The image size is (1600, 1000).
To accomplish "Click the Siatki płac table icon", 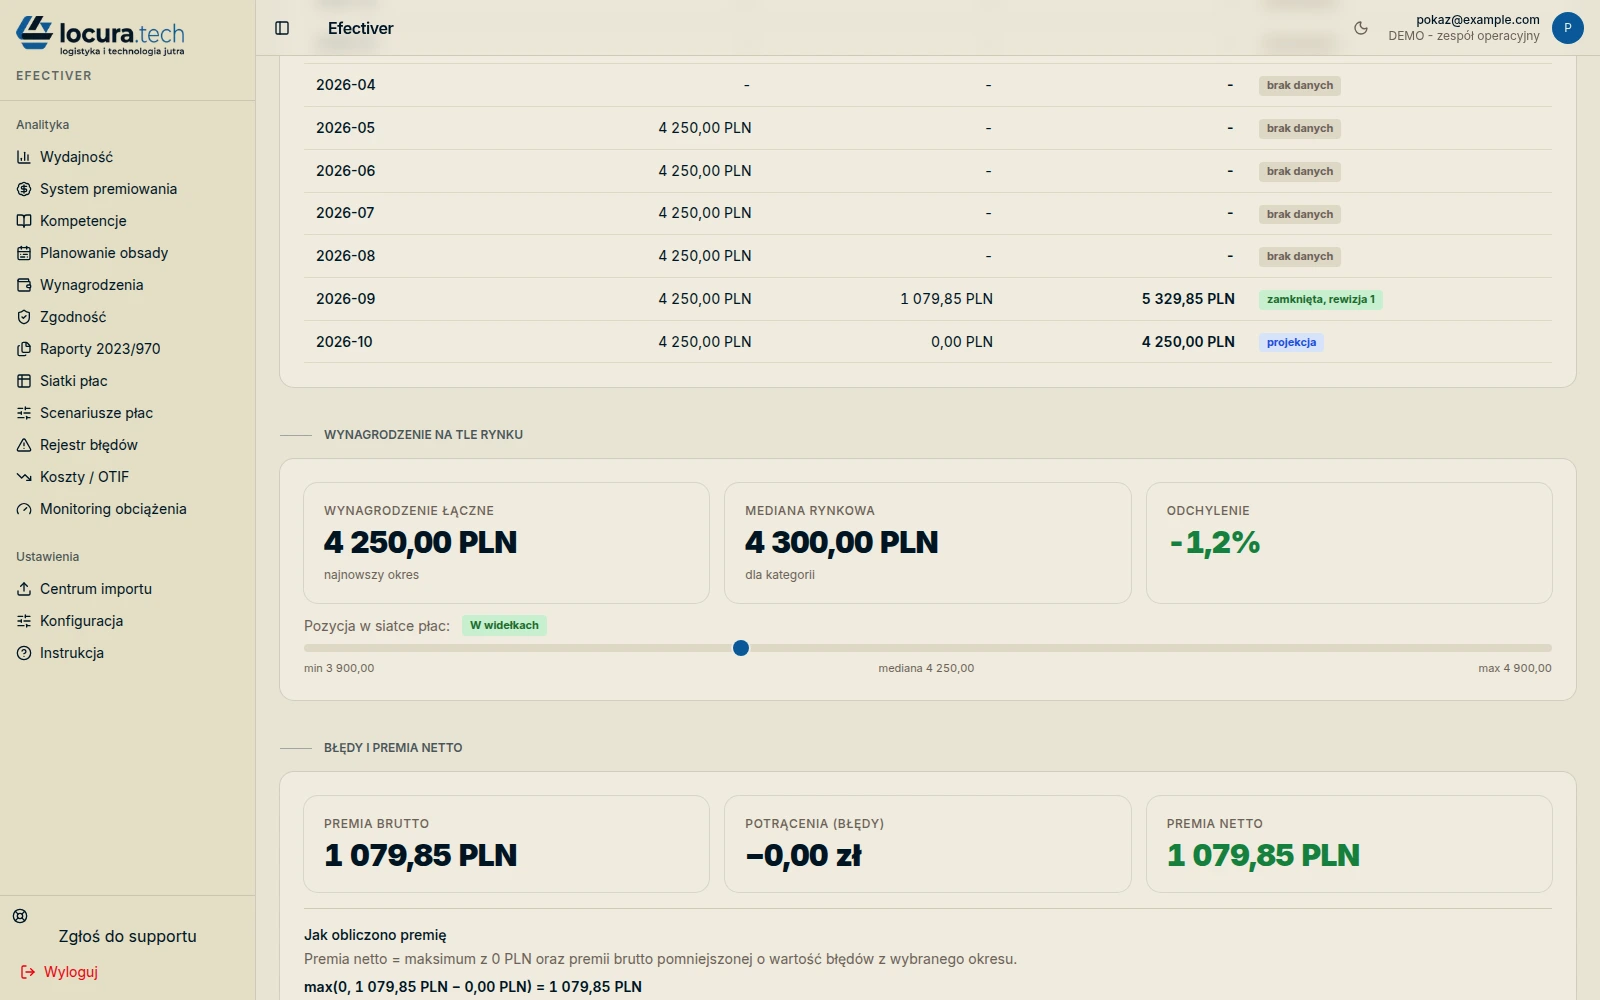I will click(24, 381).
